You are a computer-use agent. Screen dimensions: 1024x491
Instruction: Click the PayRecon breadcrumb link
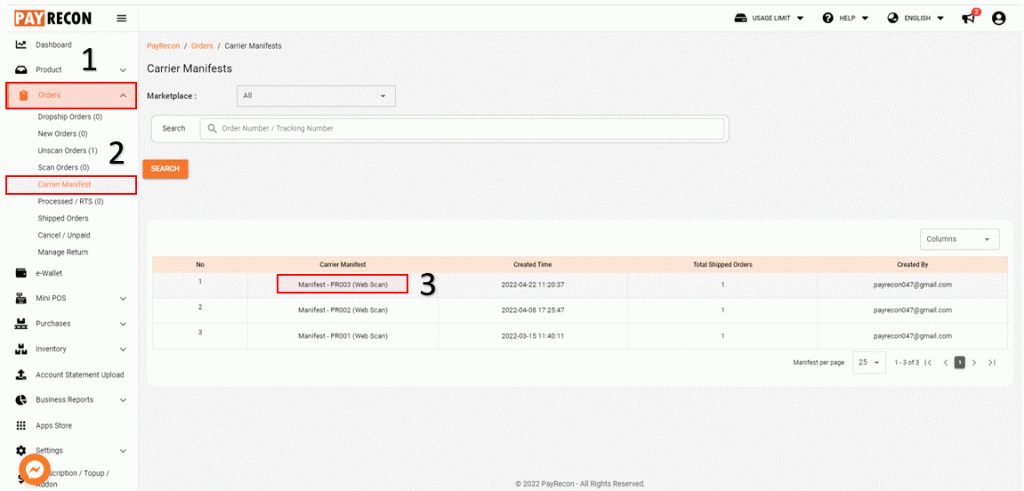tap(163, 46)
